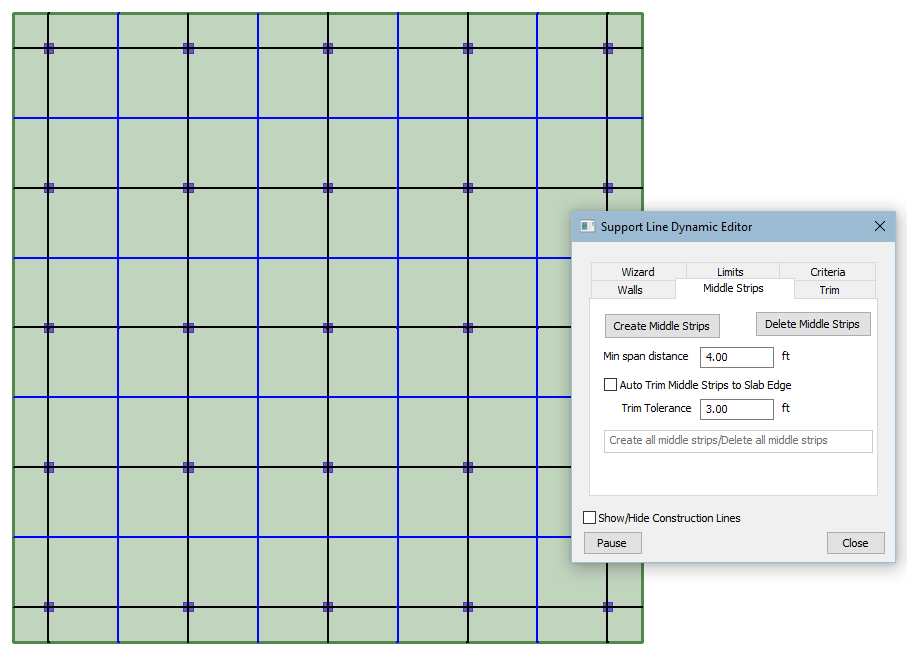Open the Walls tab
Screen dimensions: 907x657
point(630,290)
